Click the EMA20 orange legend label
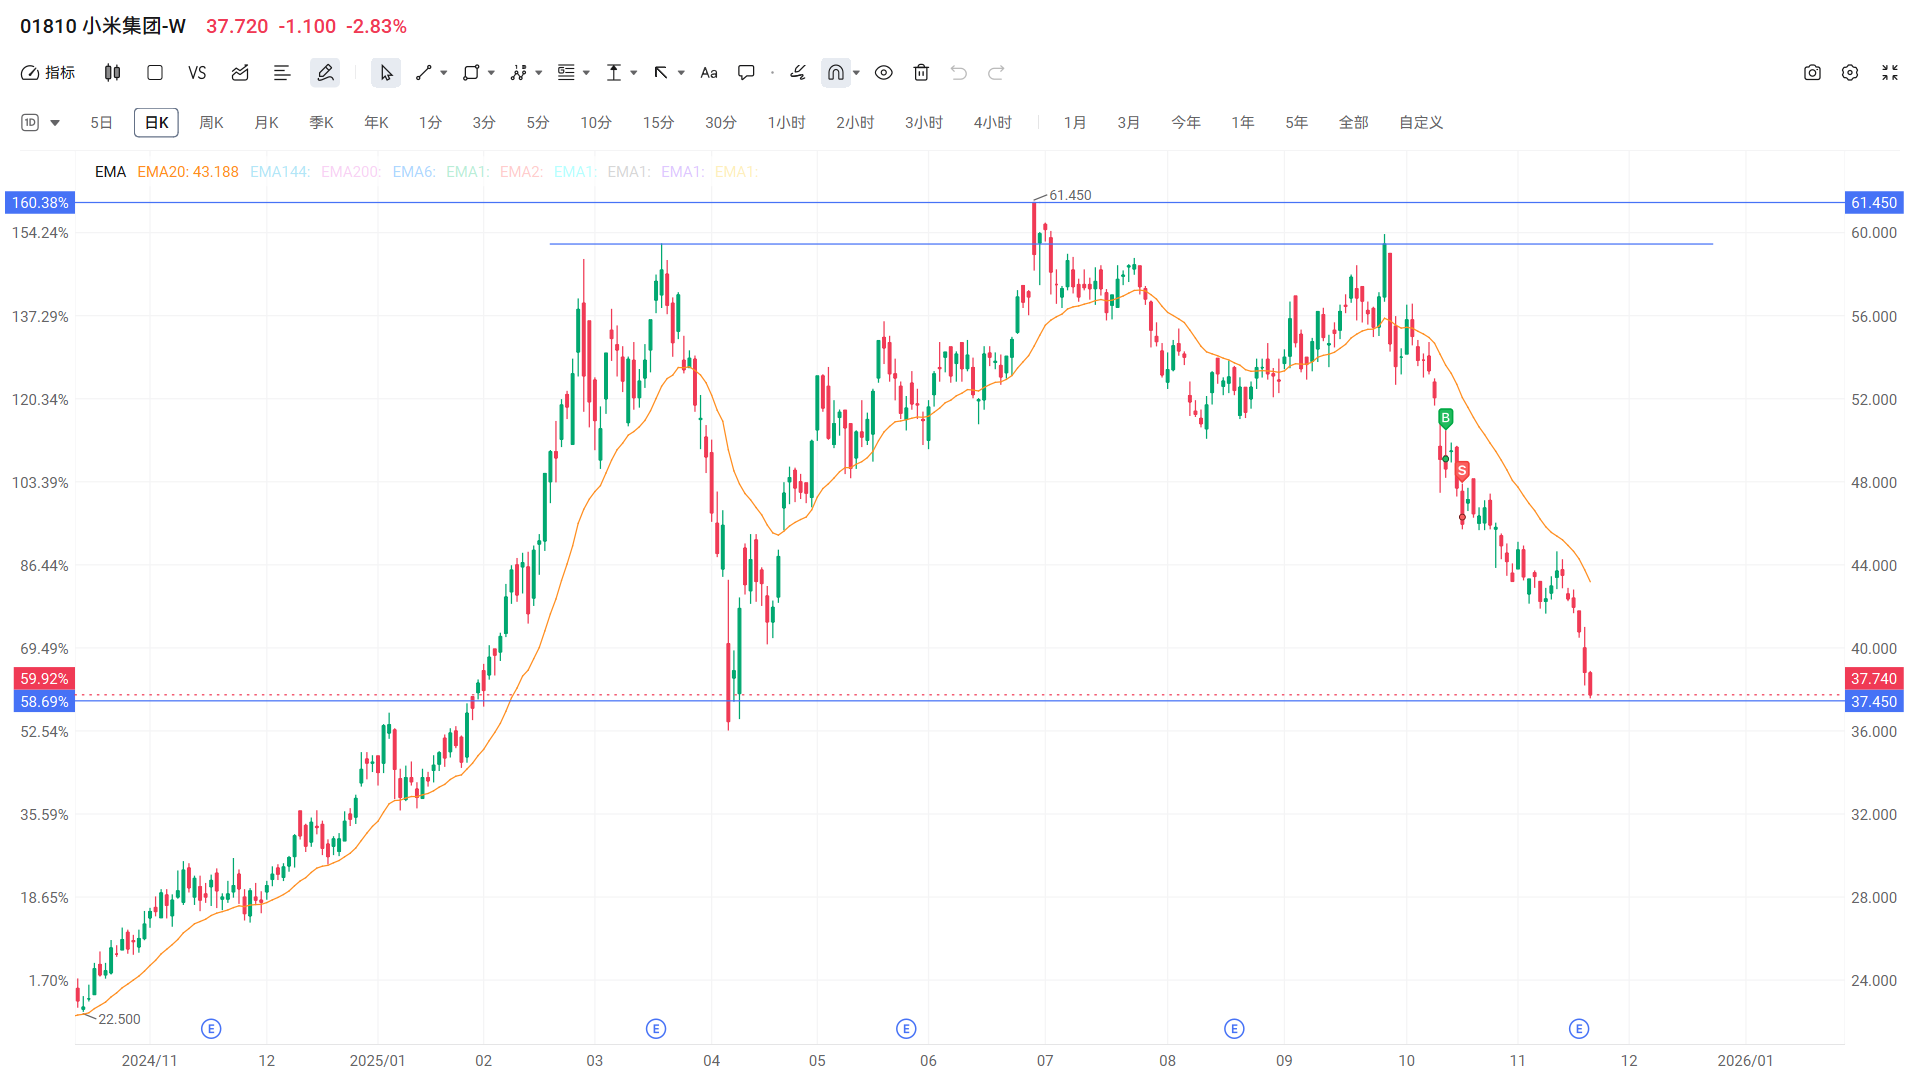1920x1080 pixels. coord(187,172)
